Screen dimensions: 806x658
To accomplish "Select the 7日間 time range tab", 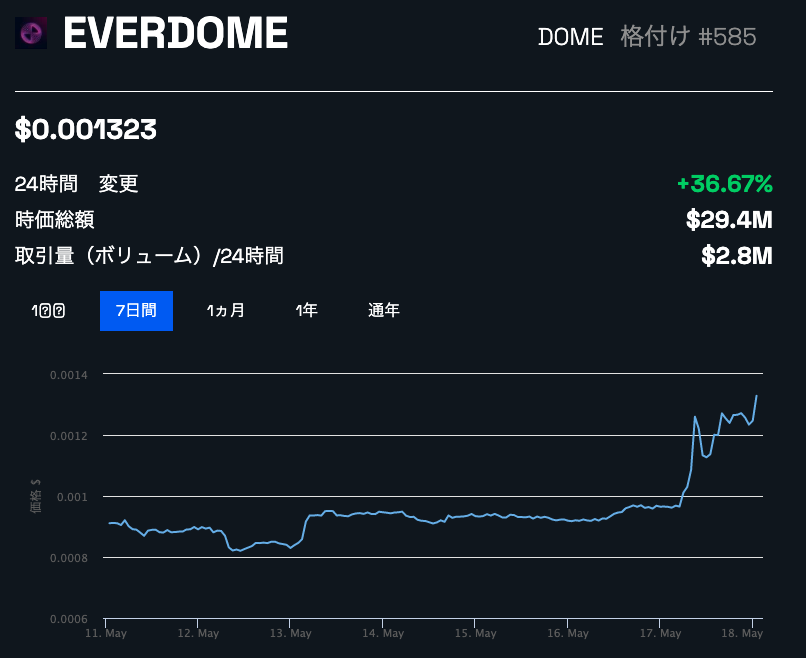I will (136, 310).
